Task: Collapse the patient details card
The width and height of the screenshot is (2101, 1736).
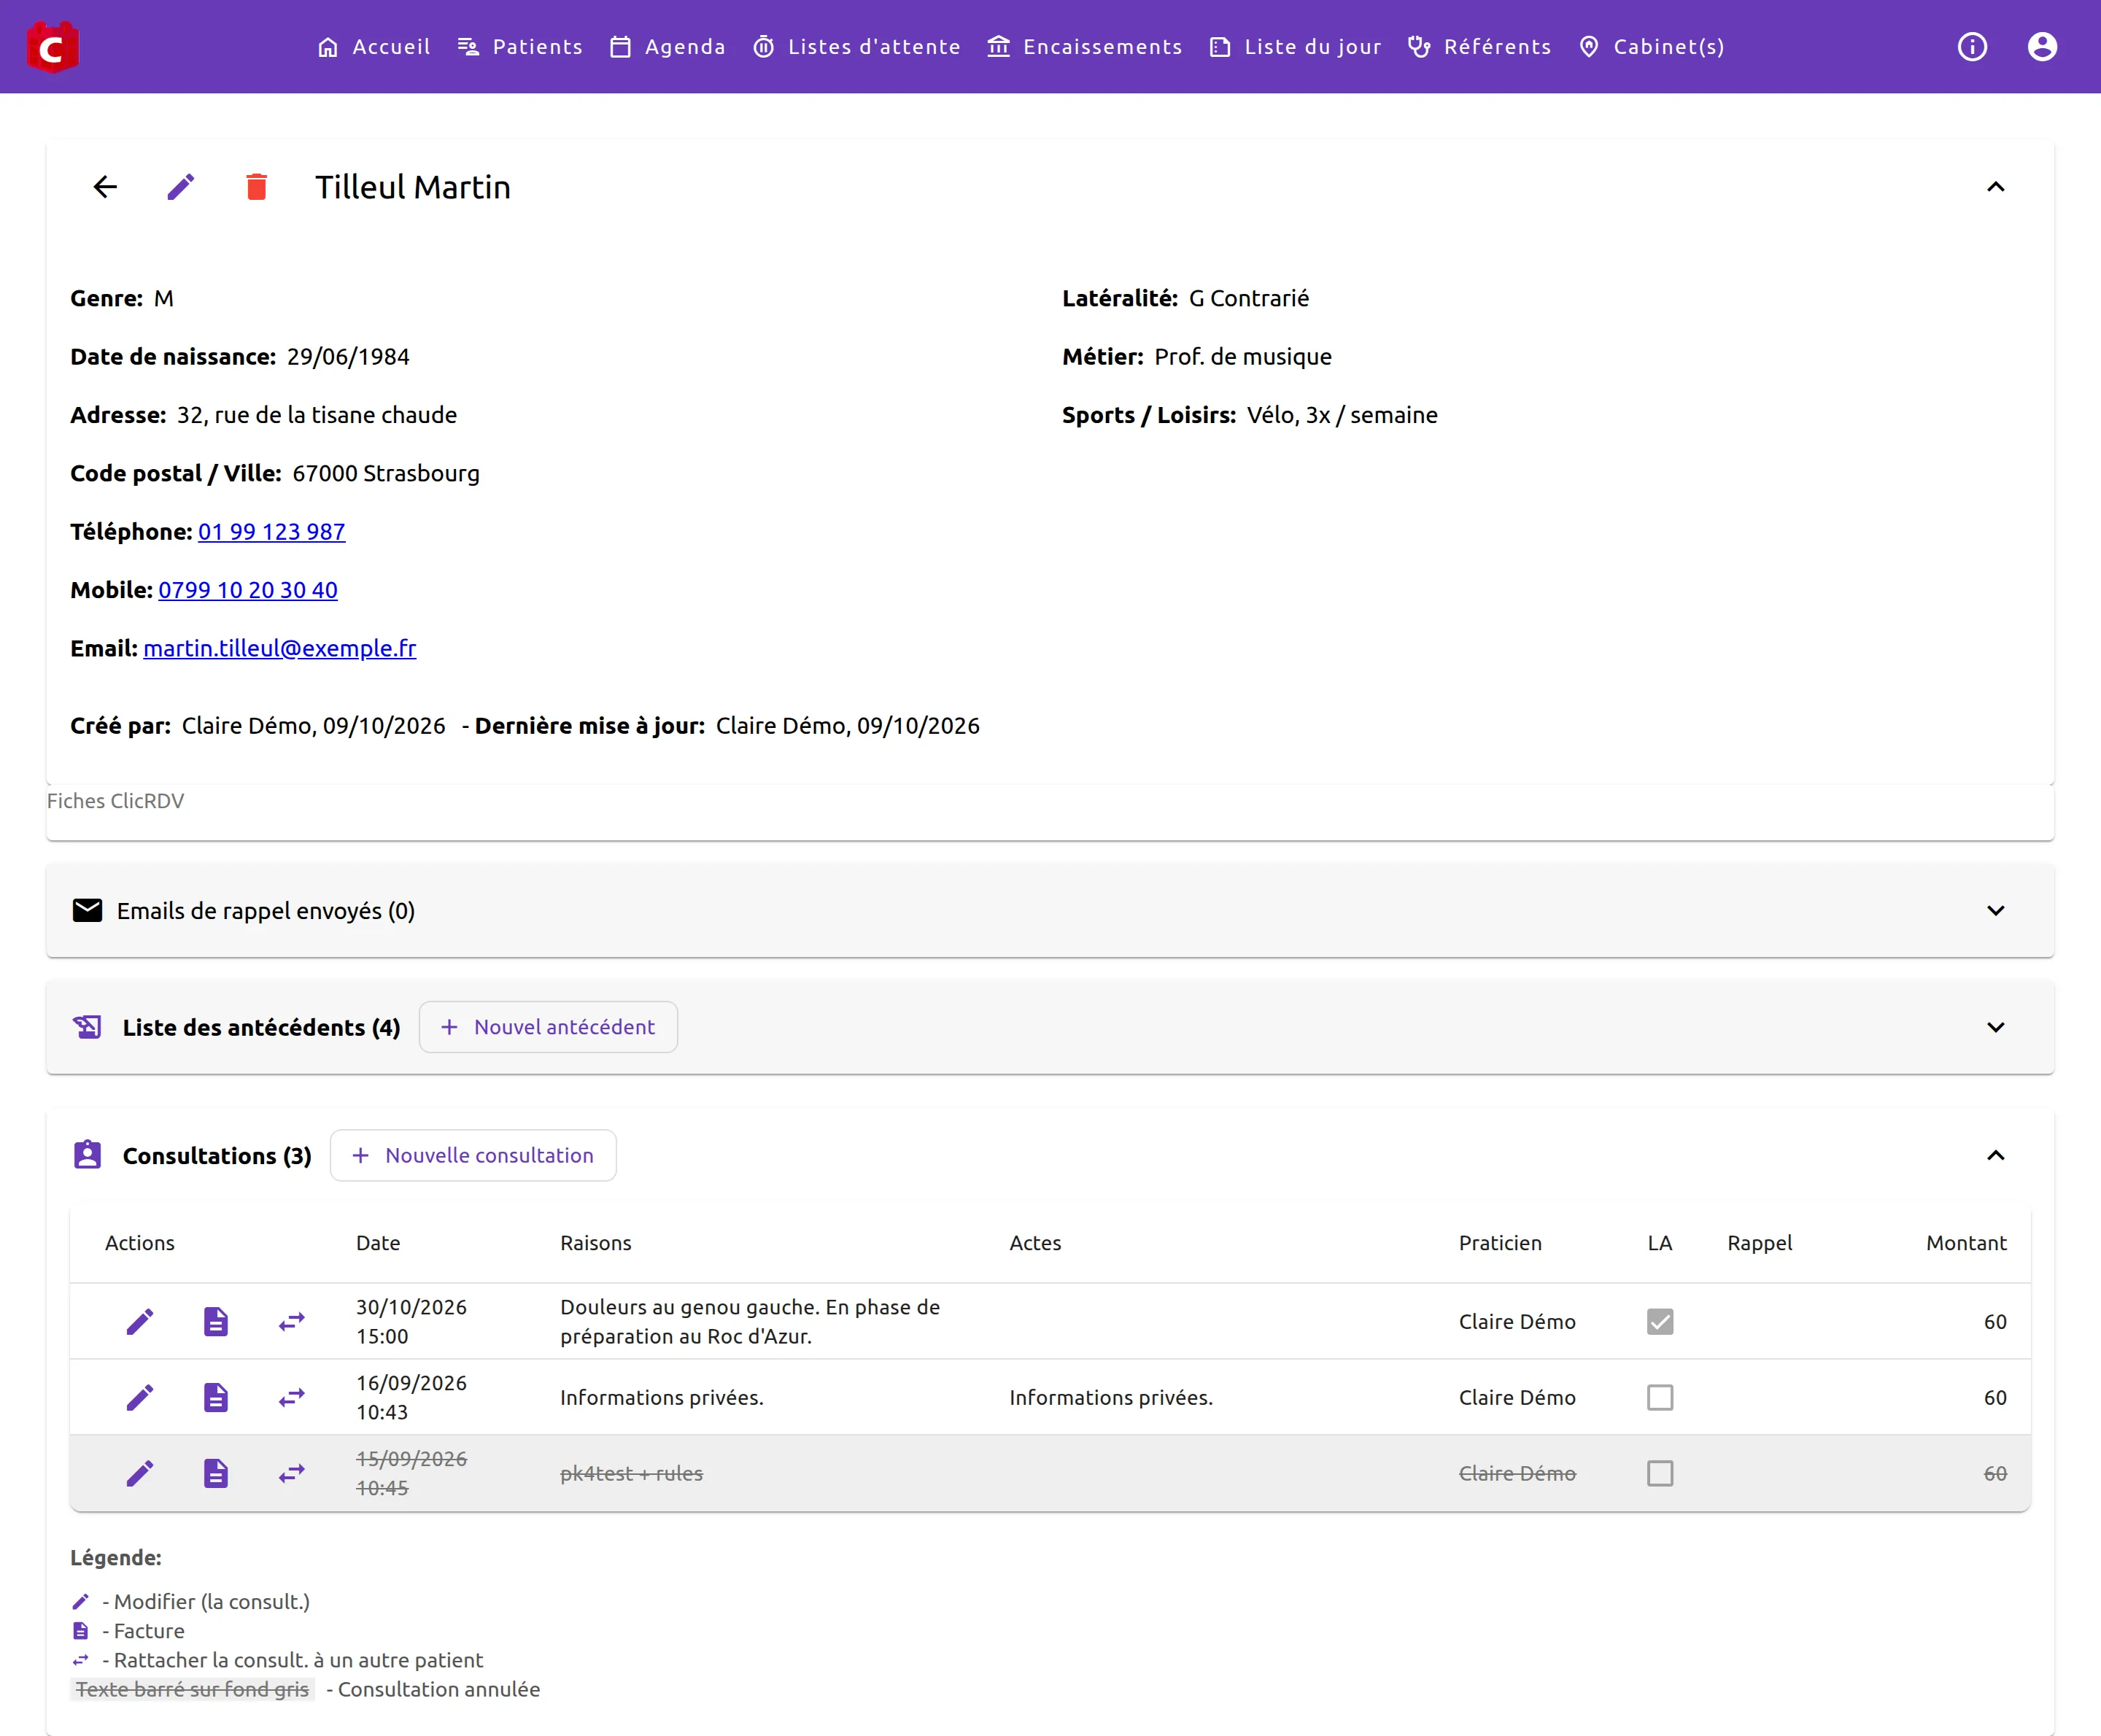Action: coord(1995,187)
